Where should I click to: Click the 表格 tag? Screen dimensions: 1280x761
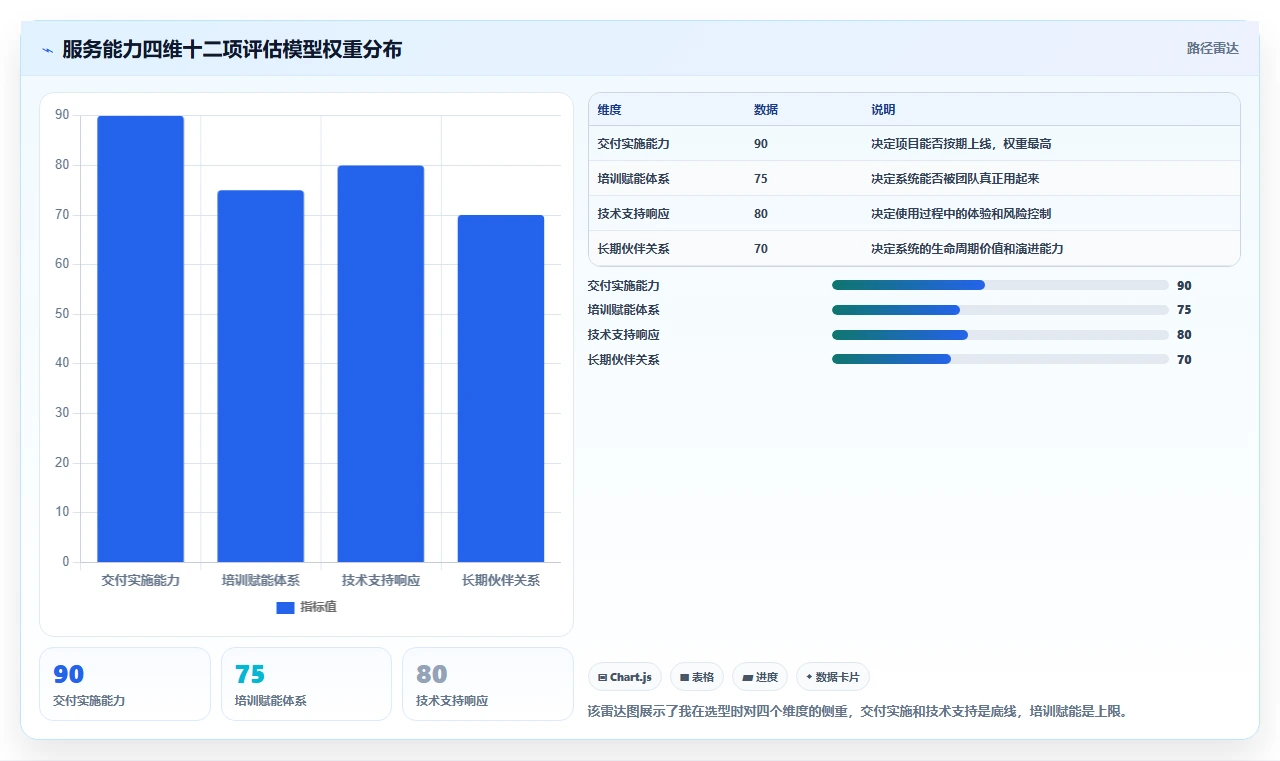tap(697, 677)
